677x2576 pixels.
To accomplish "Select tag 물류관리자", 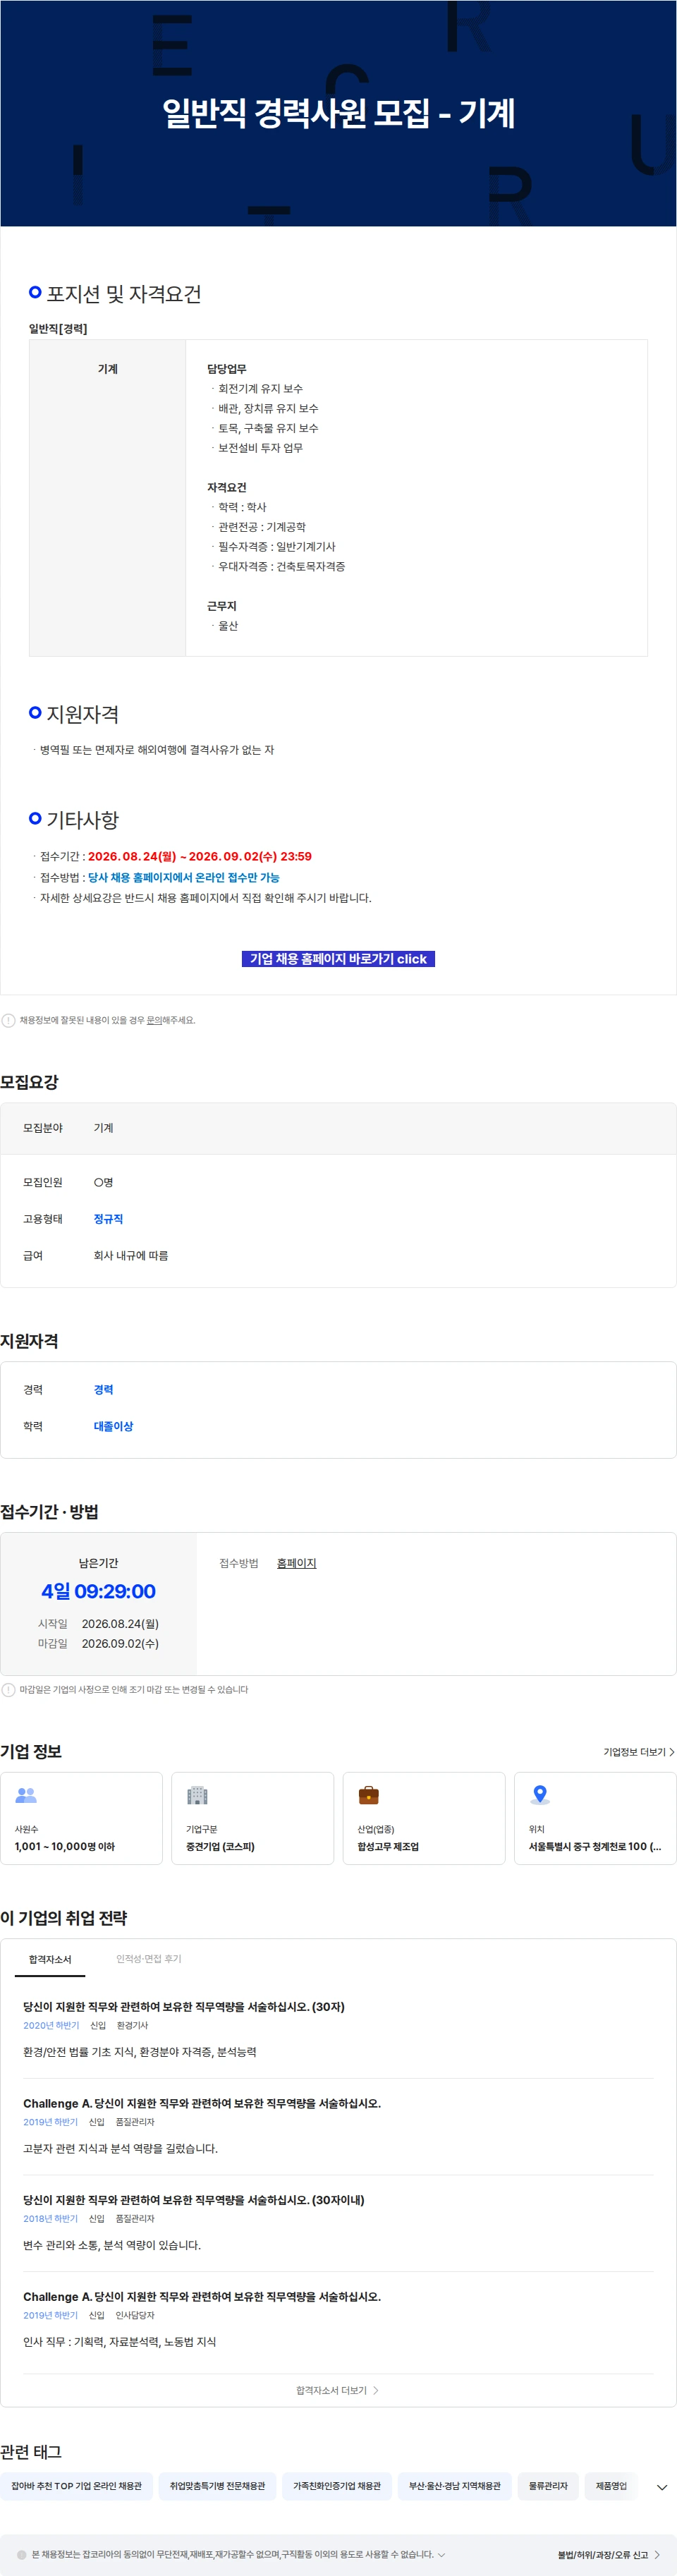I will (x=548, y=2486).
